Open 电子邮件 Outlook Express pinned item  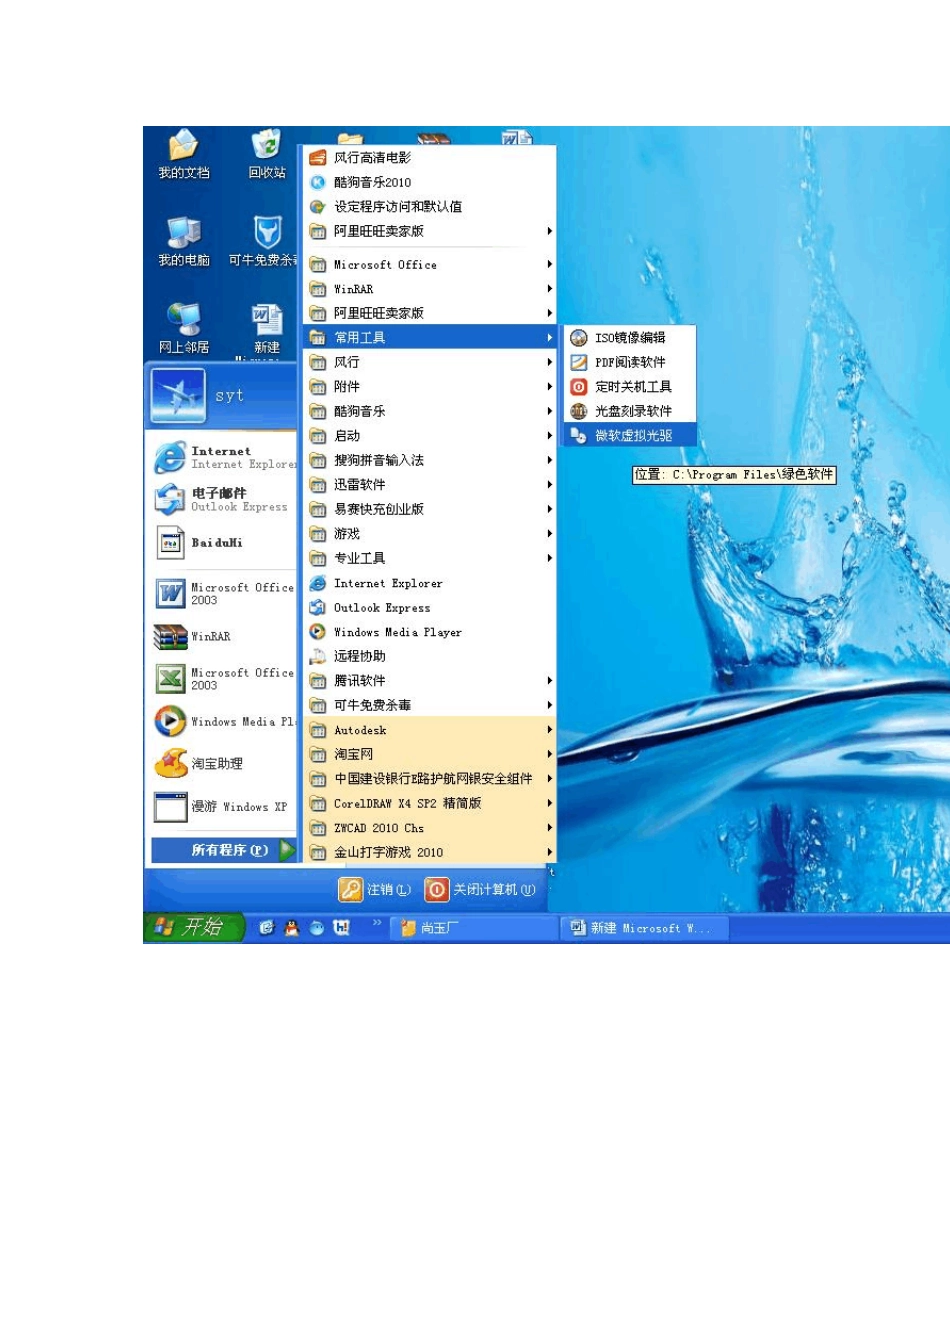(x=224, y=500)
